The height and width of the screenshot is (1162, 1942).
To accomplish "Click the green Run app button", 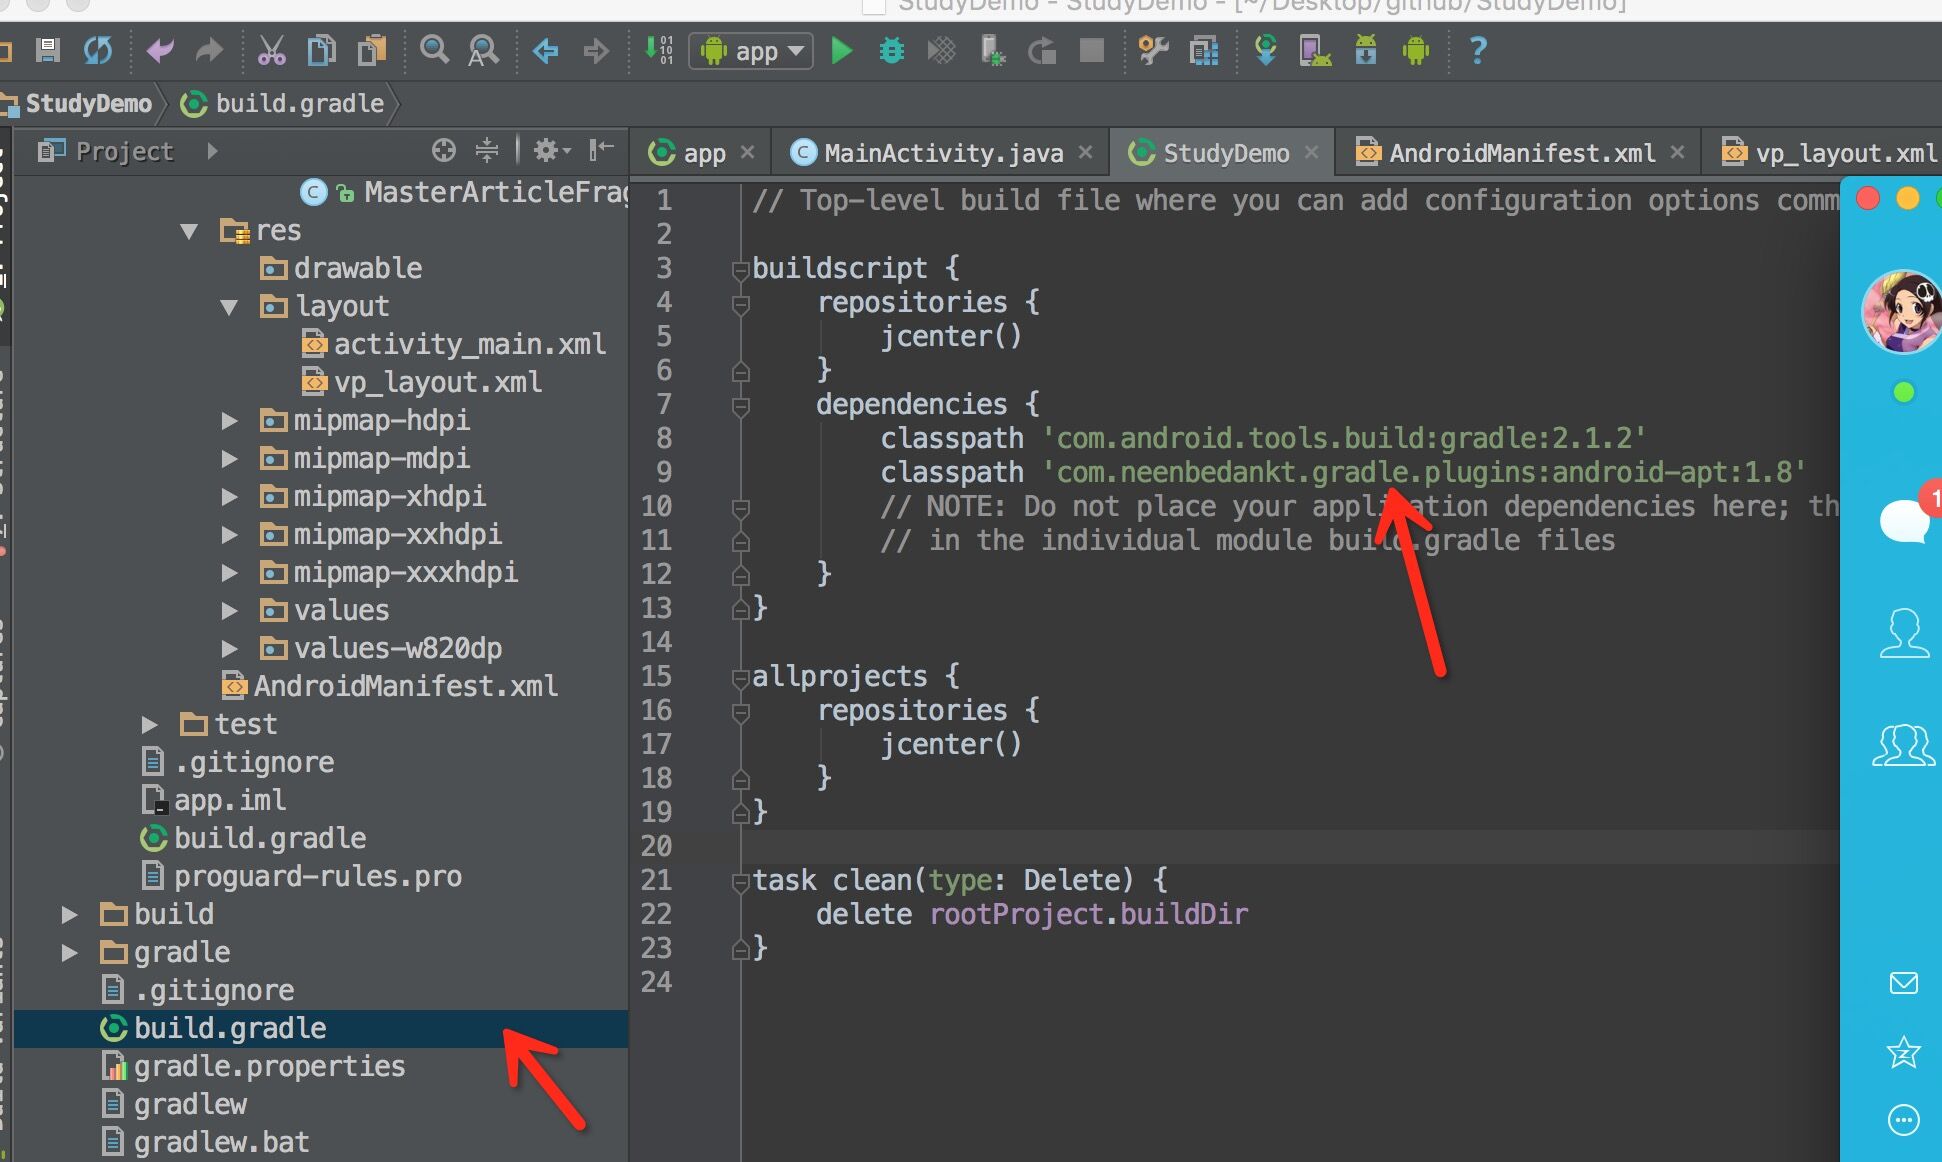I will coord(842,50).
